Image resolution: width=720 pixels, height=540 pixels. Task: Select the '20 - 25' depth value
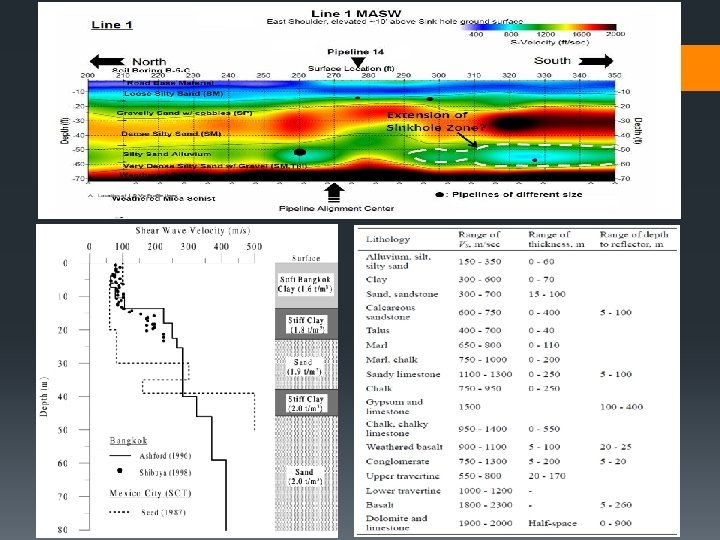[616, 447]
